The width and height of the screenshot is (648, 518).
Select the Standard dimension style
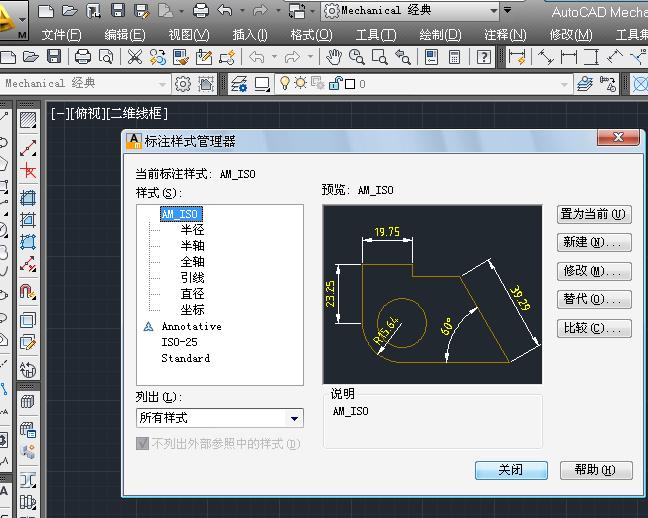point(186,358)
